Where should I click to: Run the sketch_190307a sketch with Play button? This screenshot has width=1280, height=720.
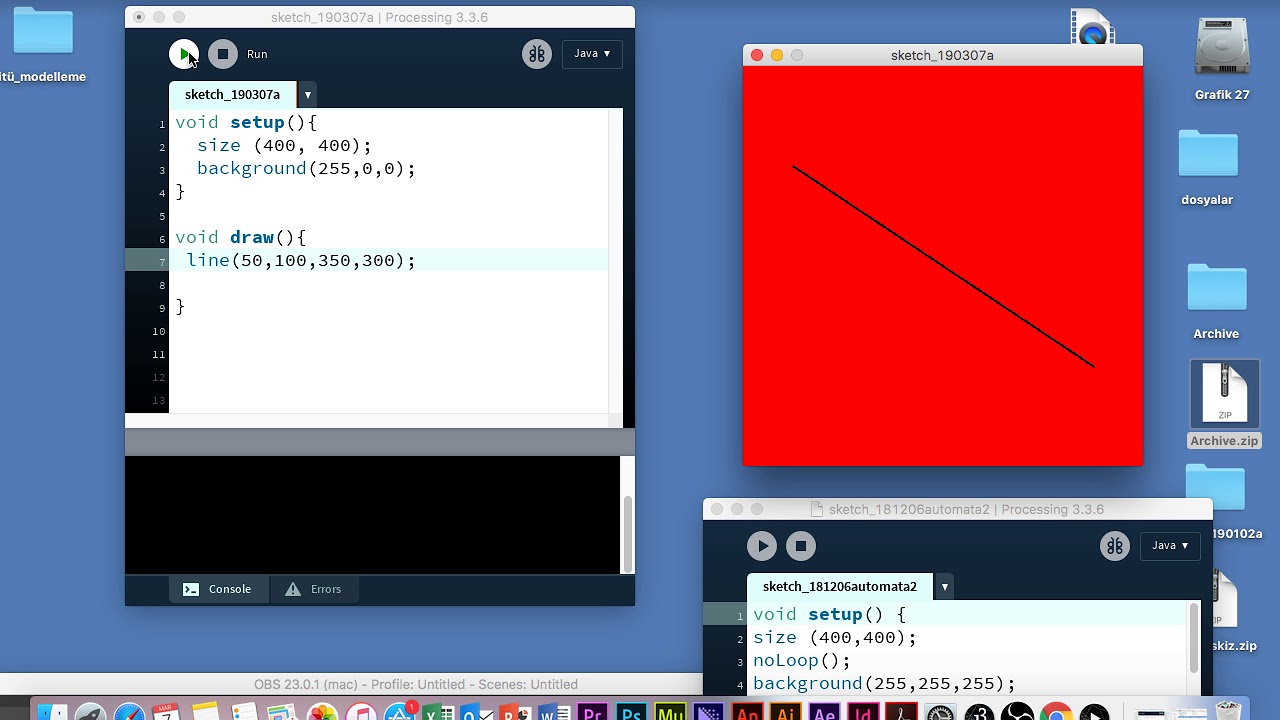coord(183,54)
